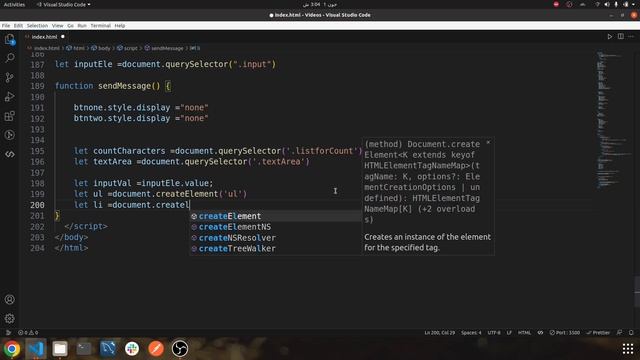Open editor More Actions ellipsis menu
Screen dimensions: 640x360
tap(631, 36)
